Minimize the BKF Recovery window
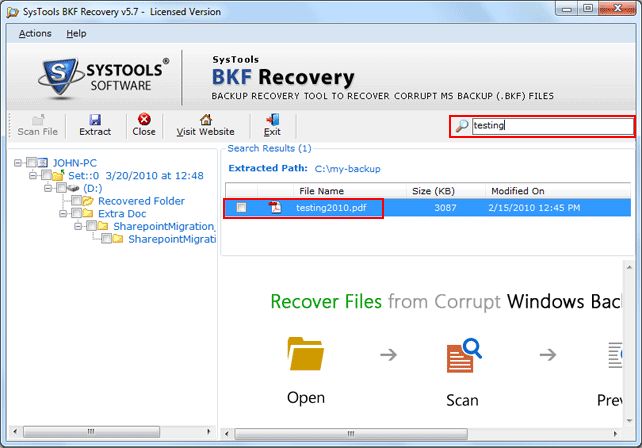 (567, 9)
